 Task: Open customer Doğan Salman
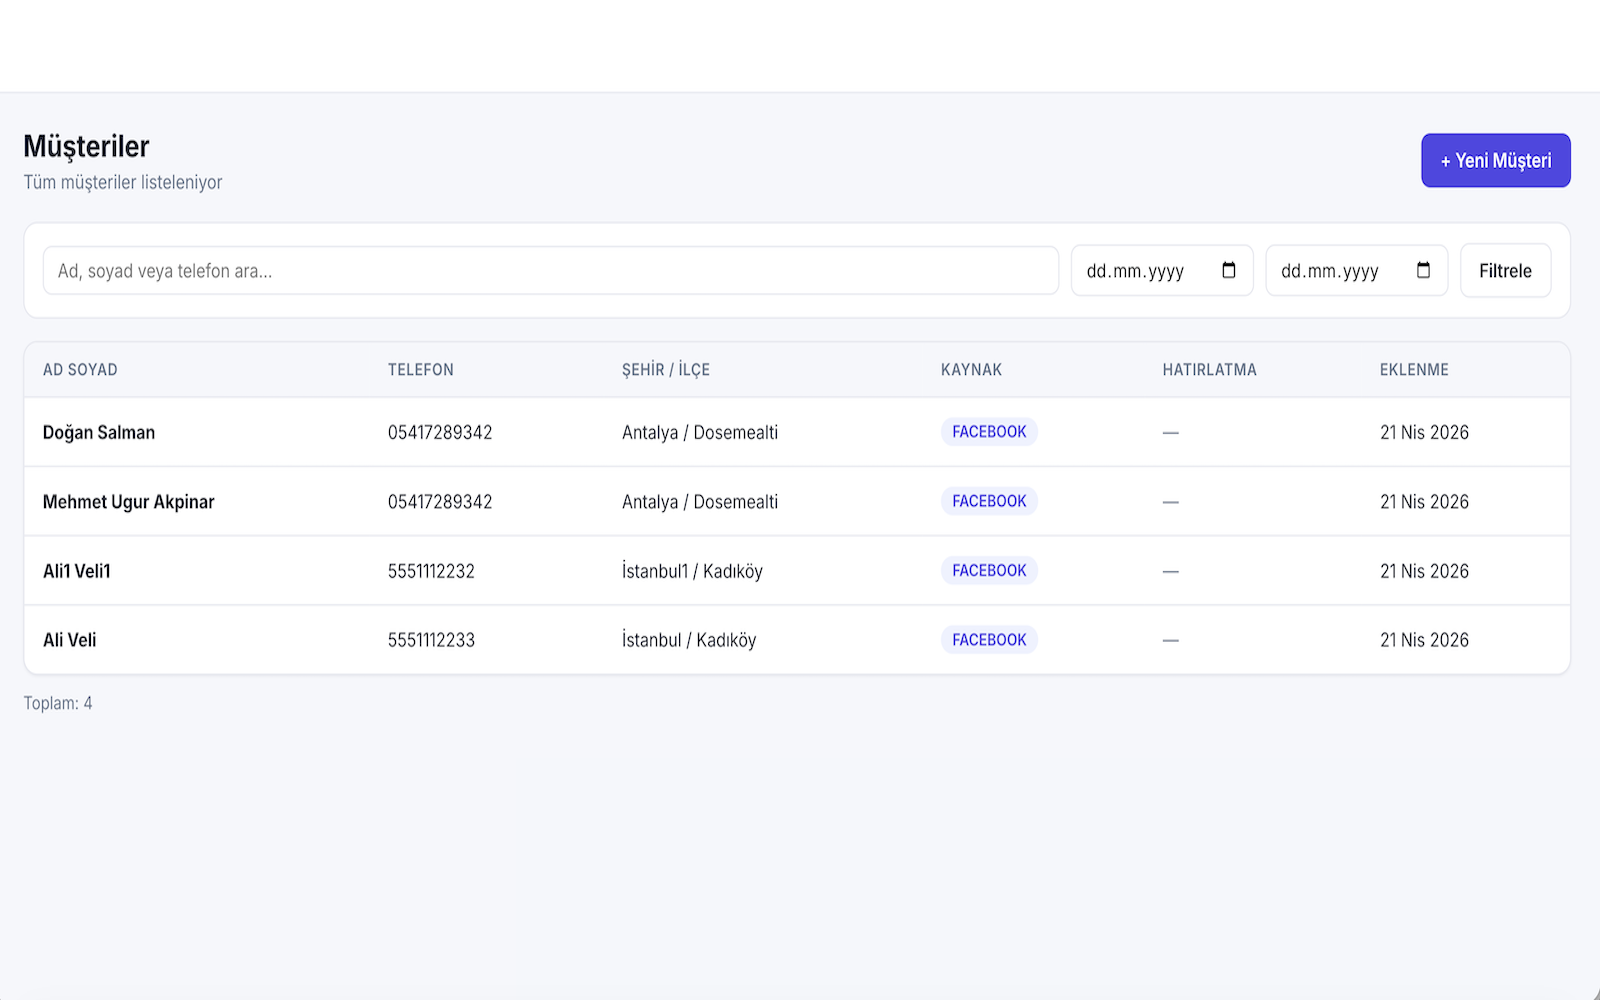coord(99,433)
